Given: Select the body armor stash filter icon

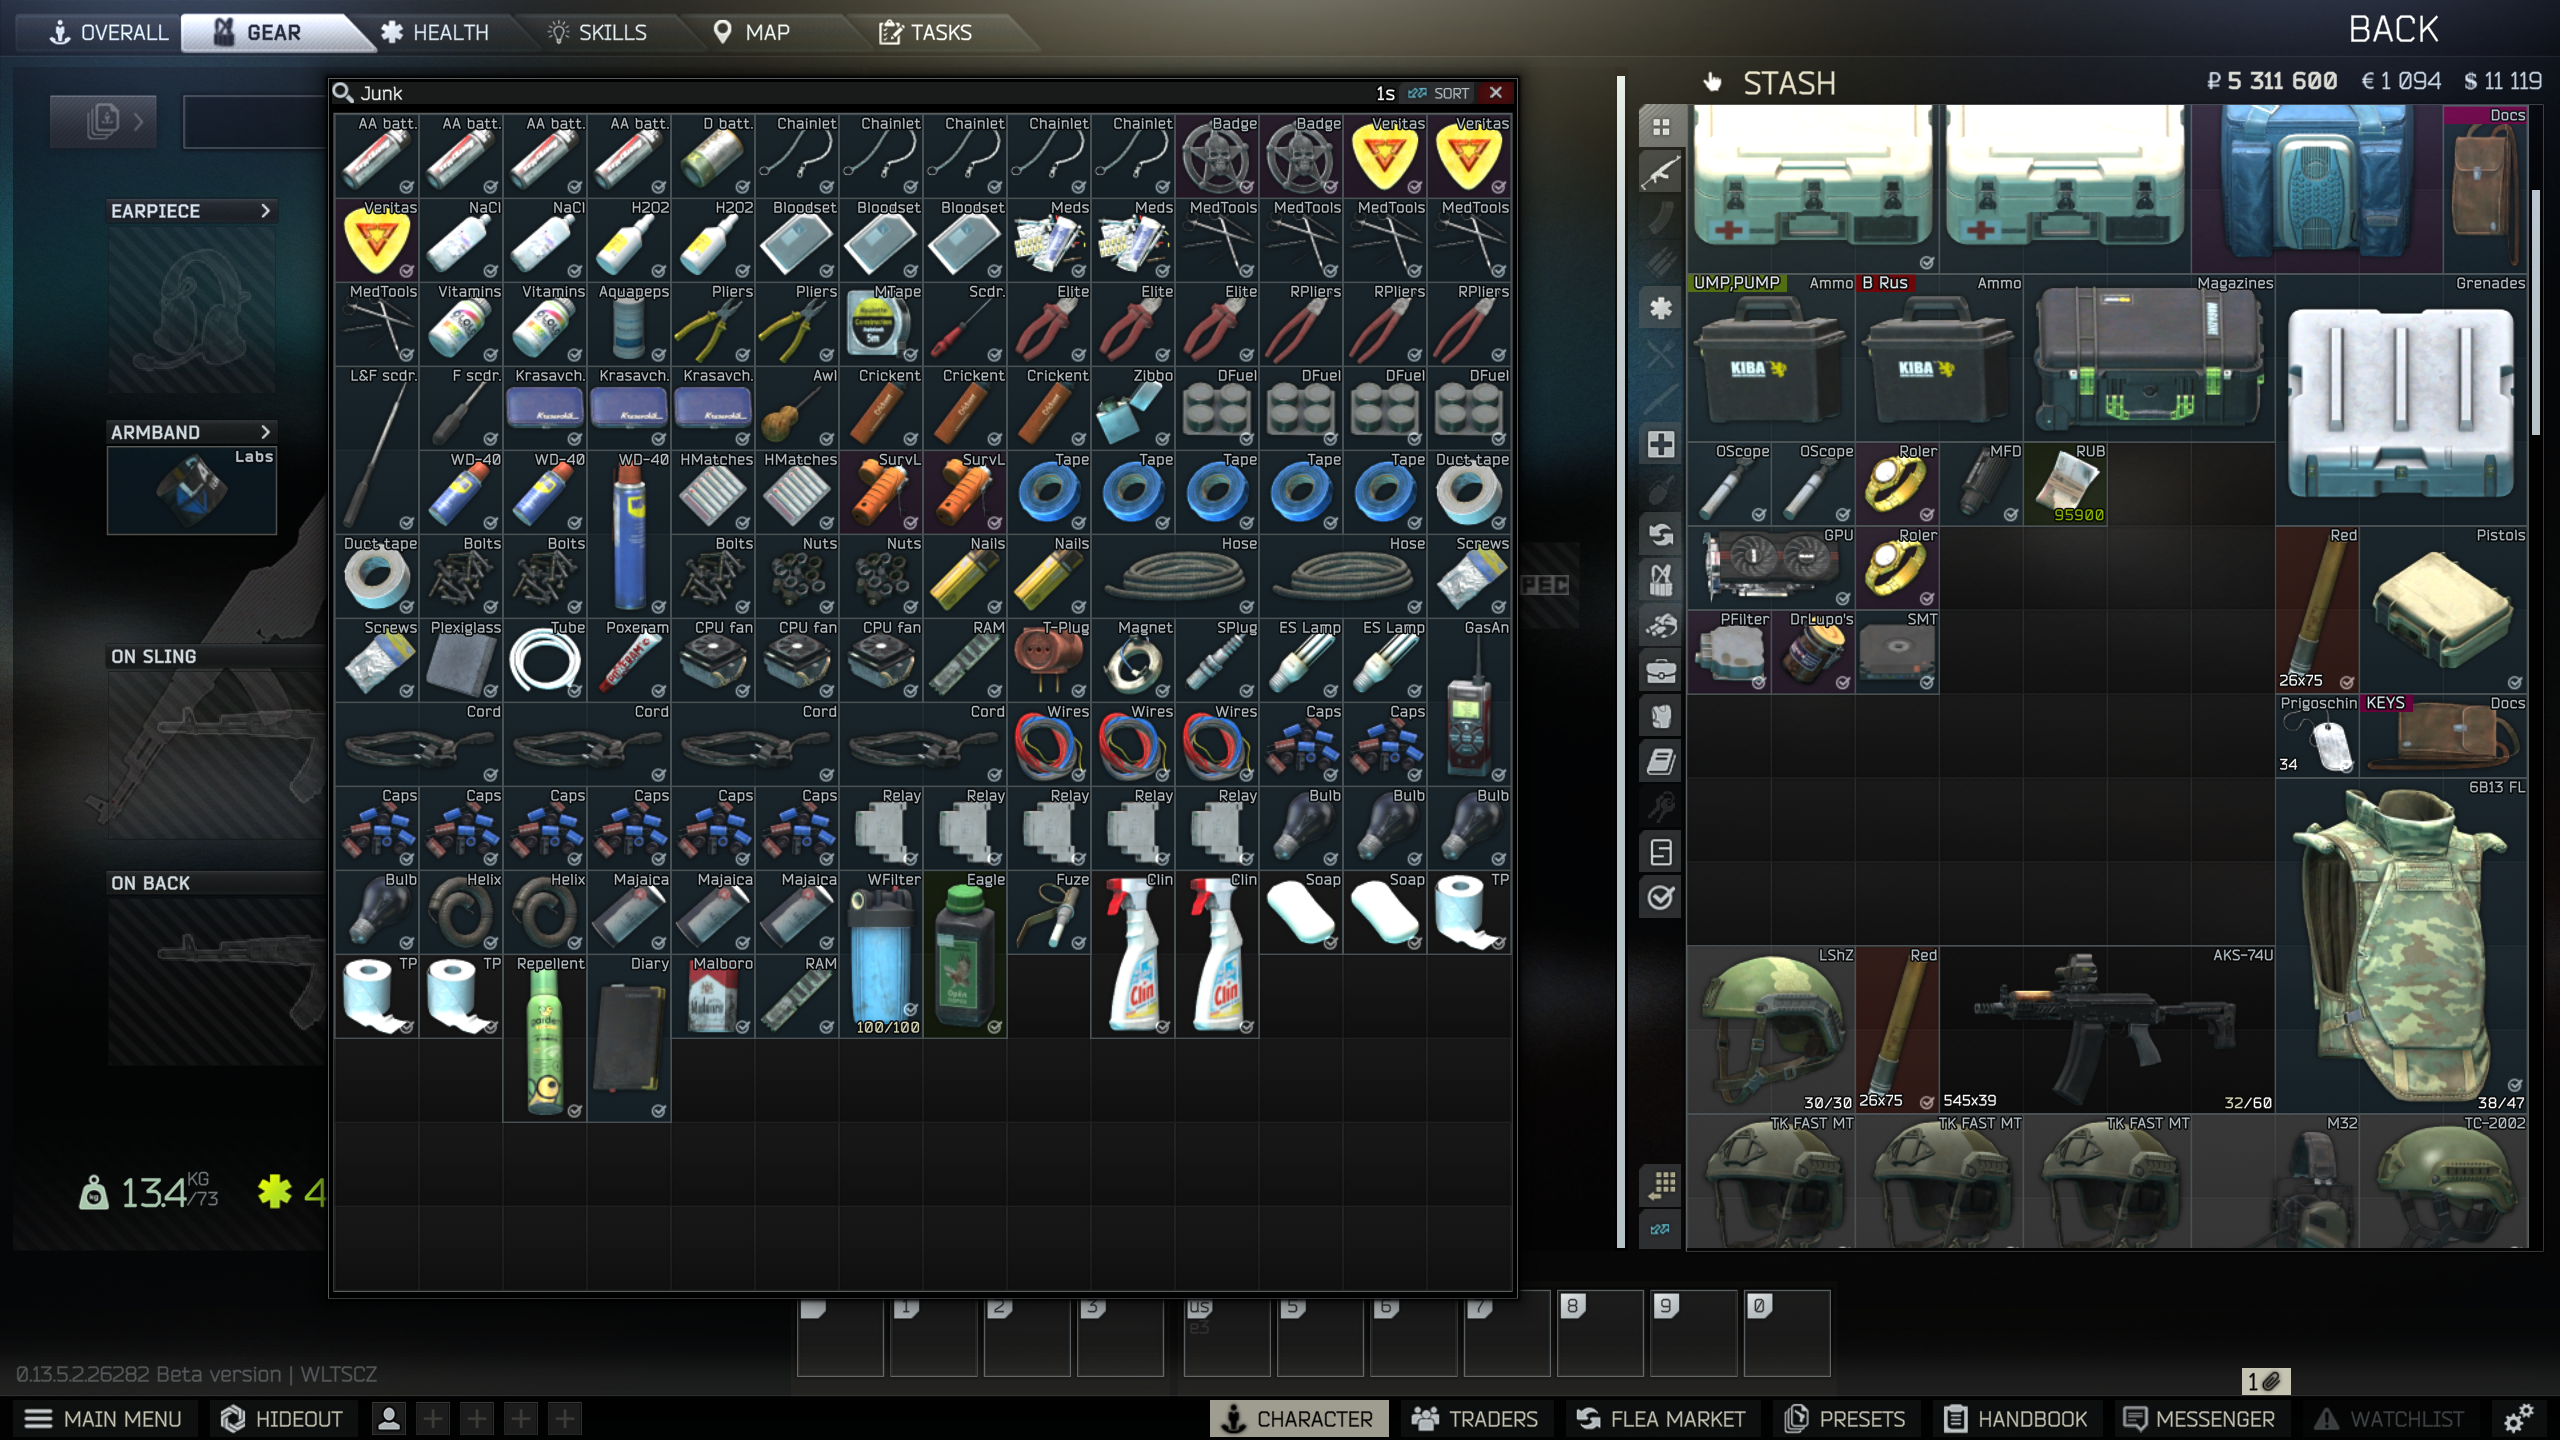Looking at the screenshot, I should [1661, 716].
